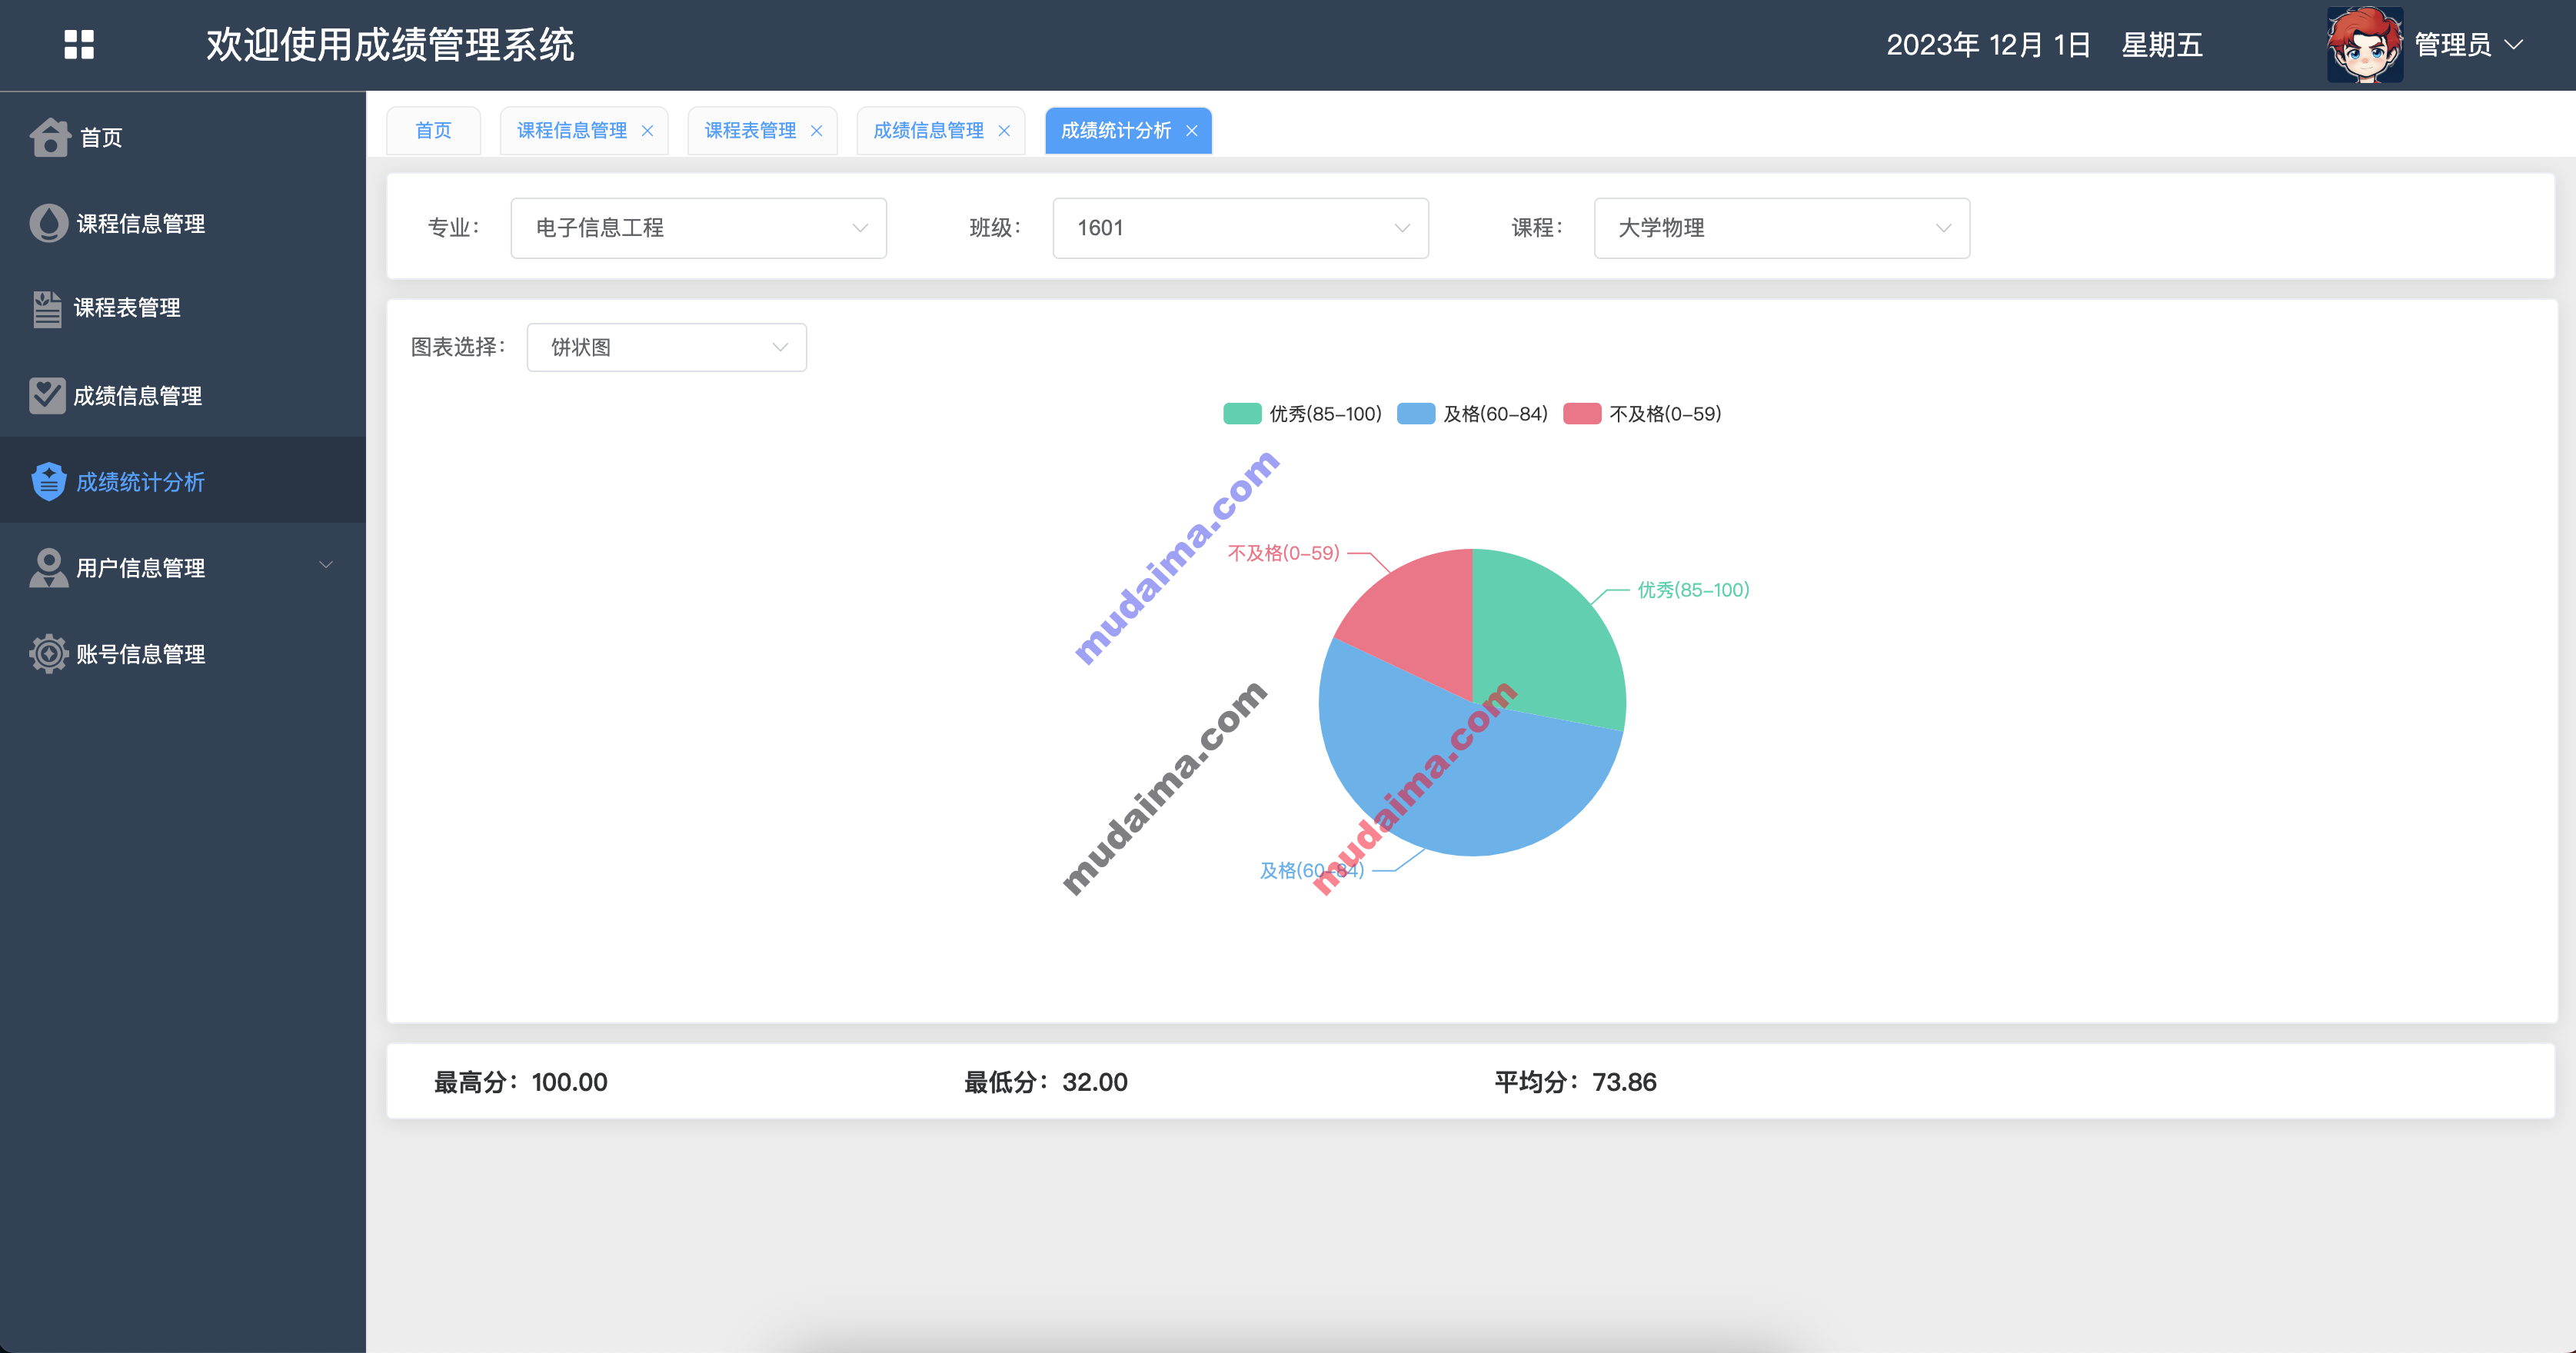Toggle the 及格(60-84) legend swatch

1416,414
